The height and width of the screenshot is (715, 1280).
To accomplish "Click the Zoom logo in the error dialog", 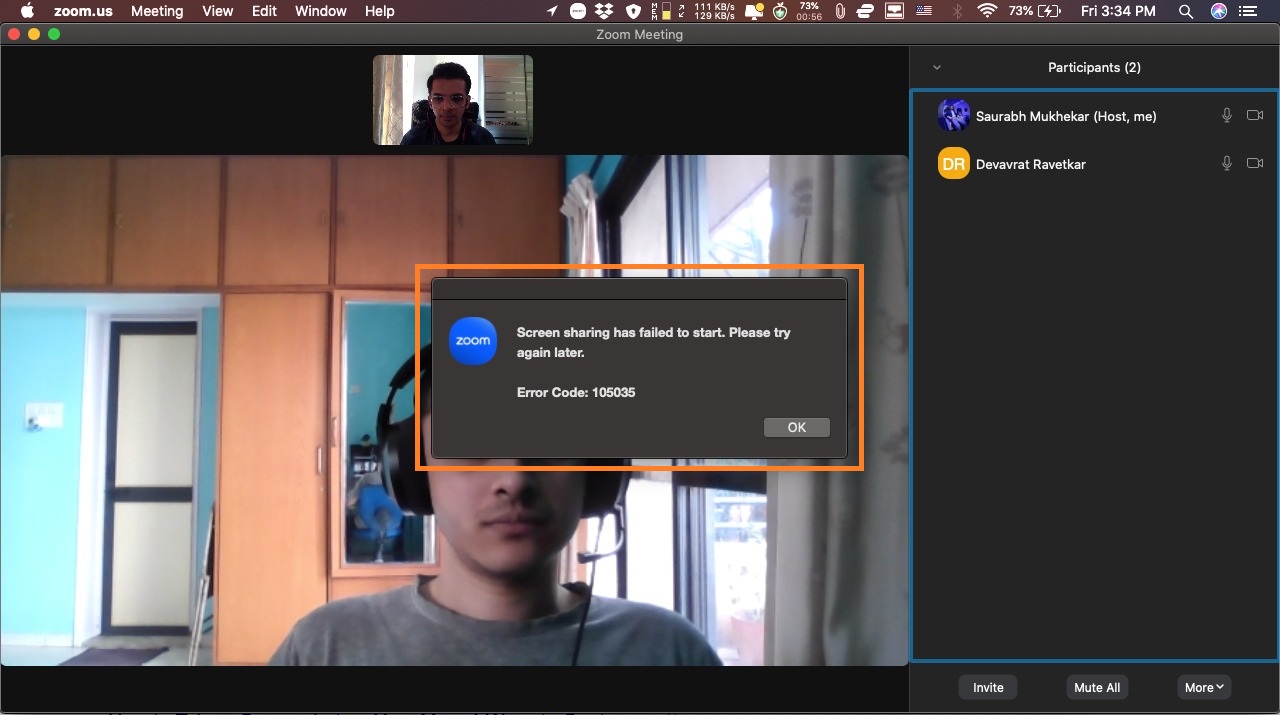I will click(471, 341).
